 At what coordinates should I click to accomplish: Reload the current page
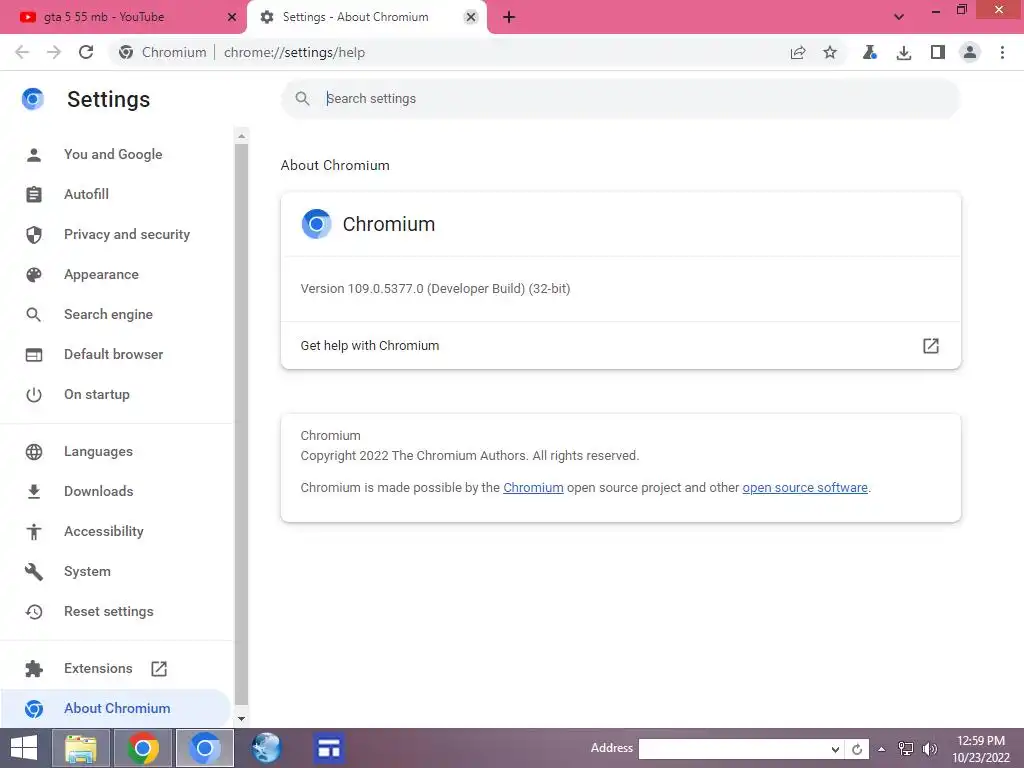click(x=86, y=52)
